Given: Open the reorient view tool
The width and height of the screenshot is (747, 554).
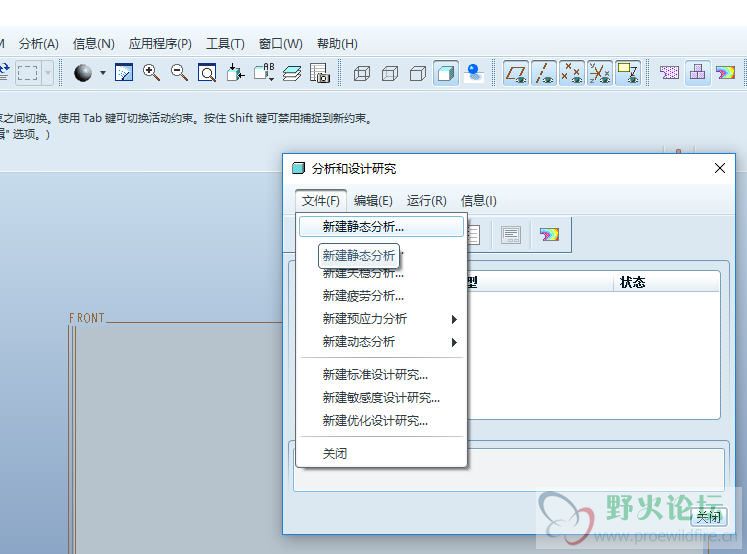Looking at the screenshot, I should pyautogui.click(x=235, y=73).
